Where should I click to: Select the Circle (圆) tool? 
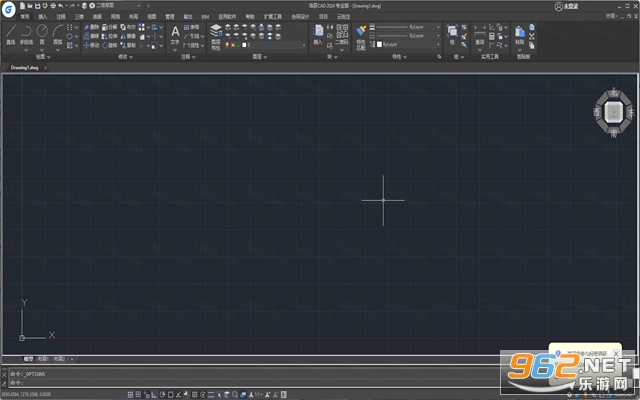click(42, 34)
